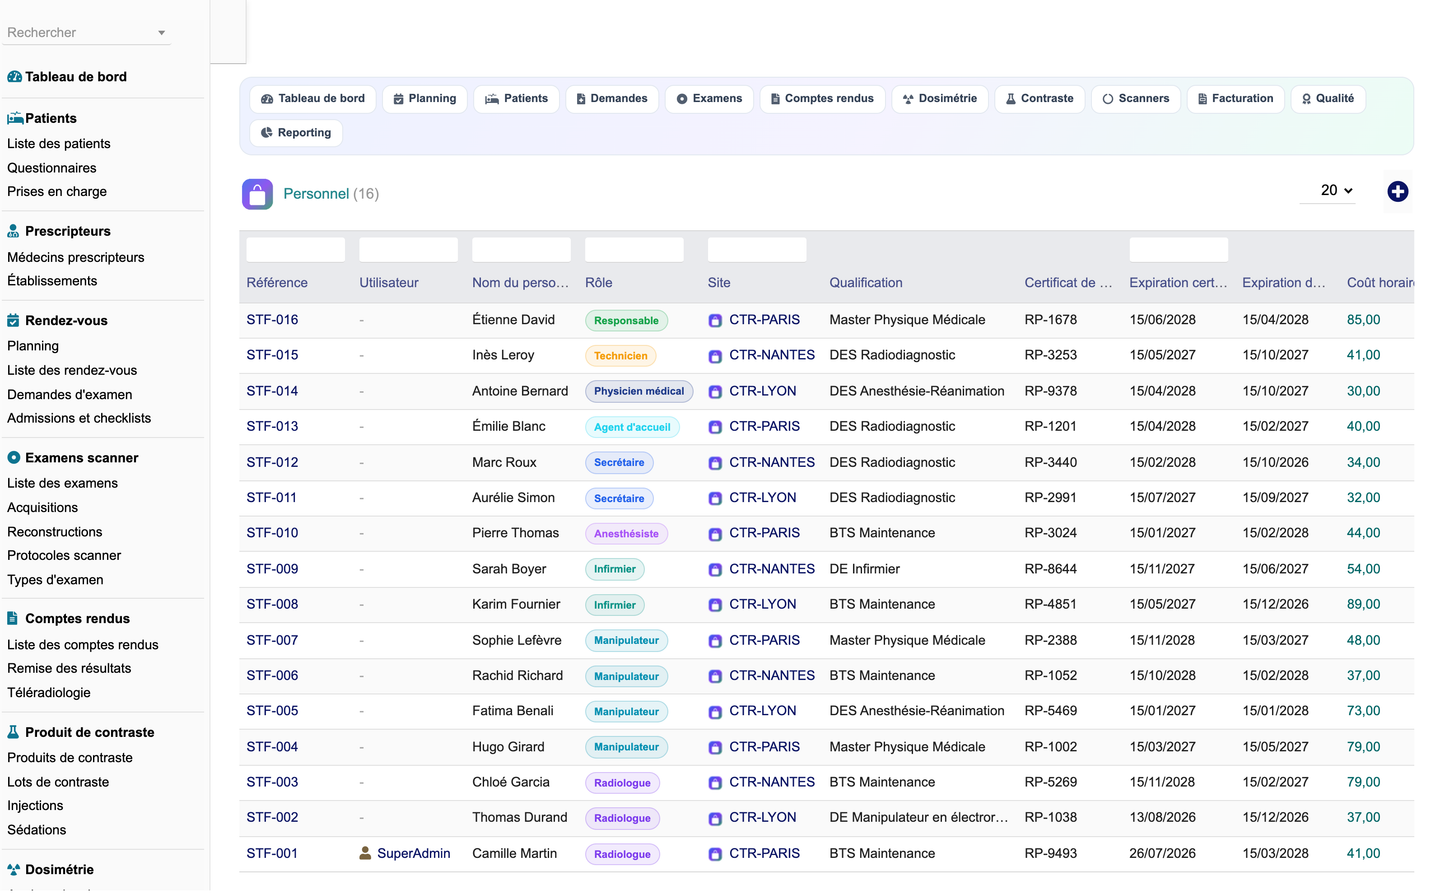
Task: Click the add new Personnel plus icon
Action: pyautogui.click(x=1397, y=191)
